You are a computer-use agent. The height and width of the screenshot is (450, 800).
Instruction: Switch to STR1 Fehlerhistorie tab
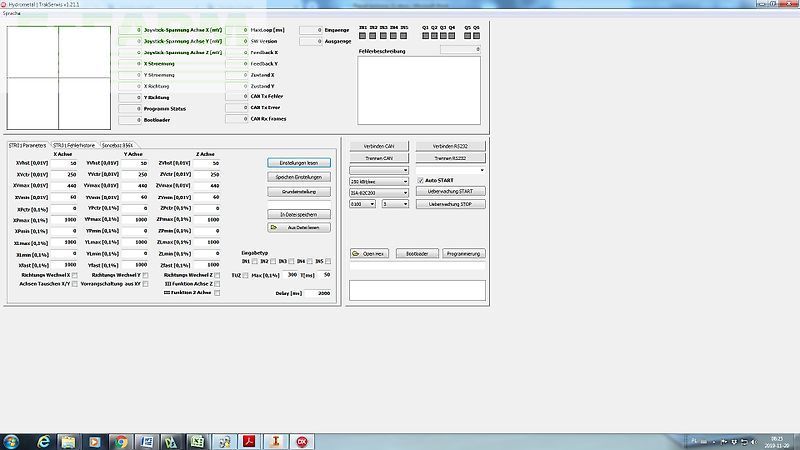[74, 145]
